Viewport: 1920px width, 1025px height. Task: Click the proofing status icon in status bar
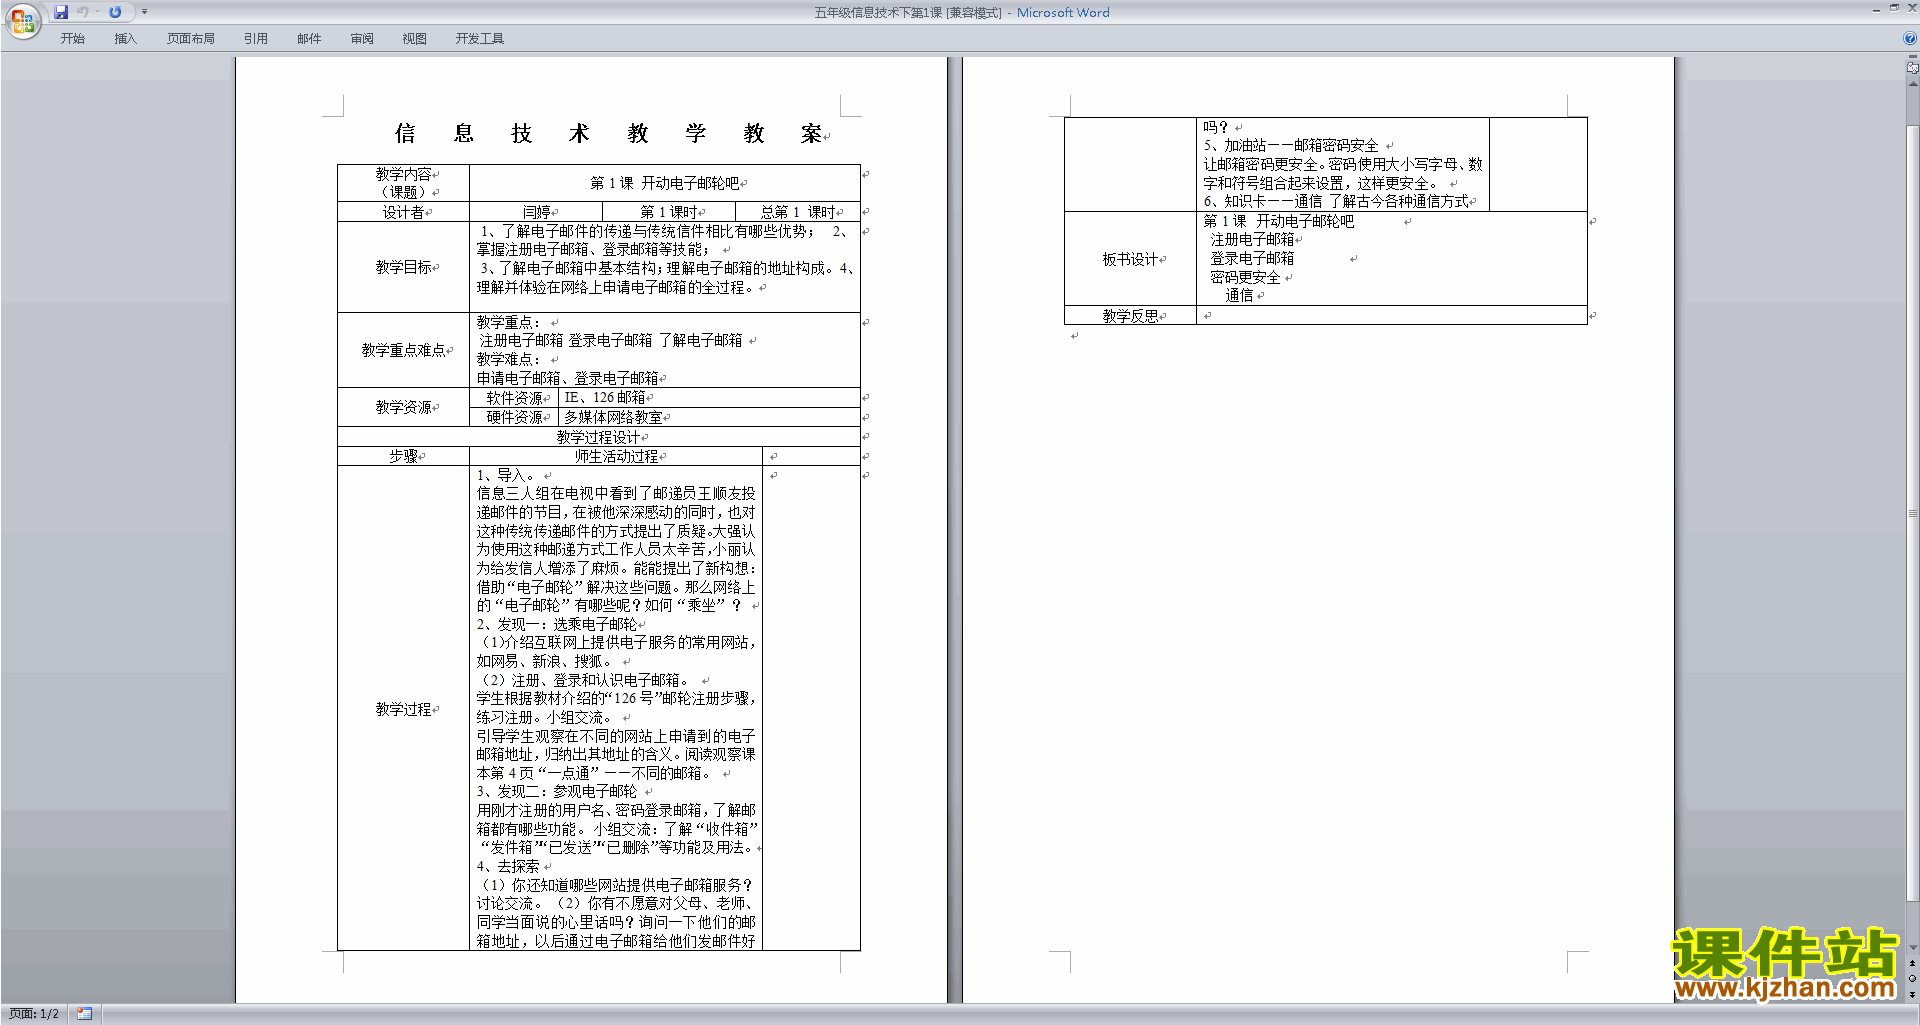pos(84,1014)
